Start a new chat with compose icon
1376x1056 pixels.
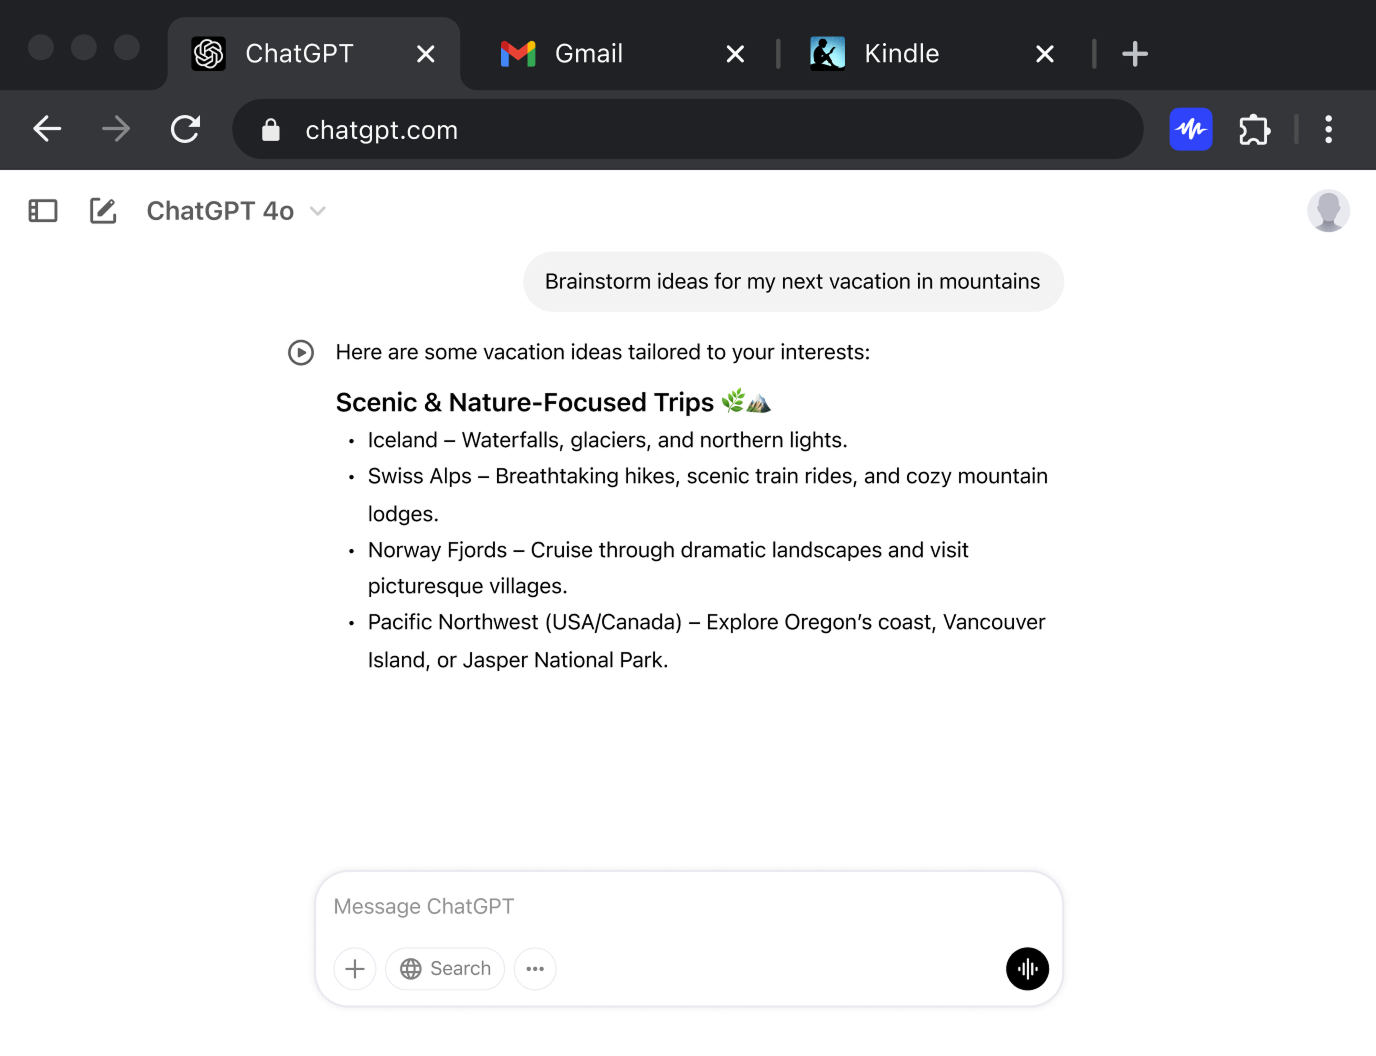[103, 211]
